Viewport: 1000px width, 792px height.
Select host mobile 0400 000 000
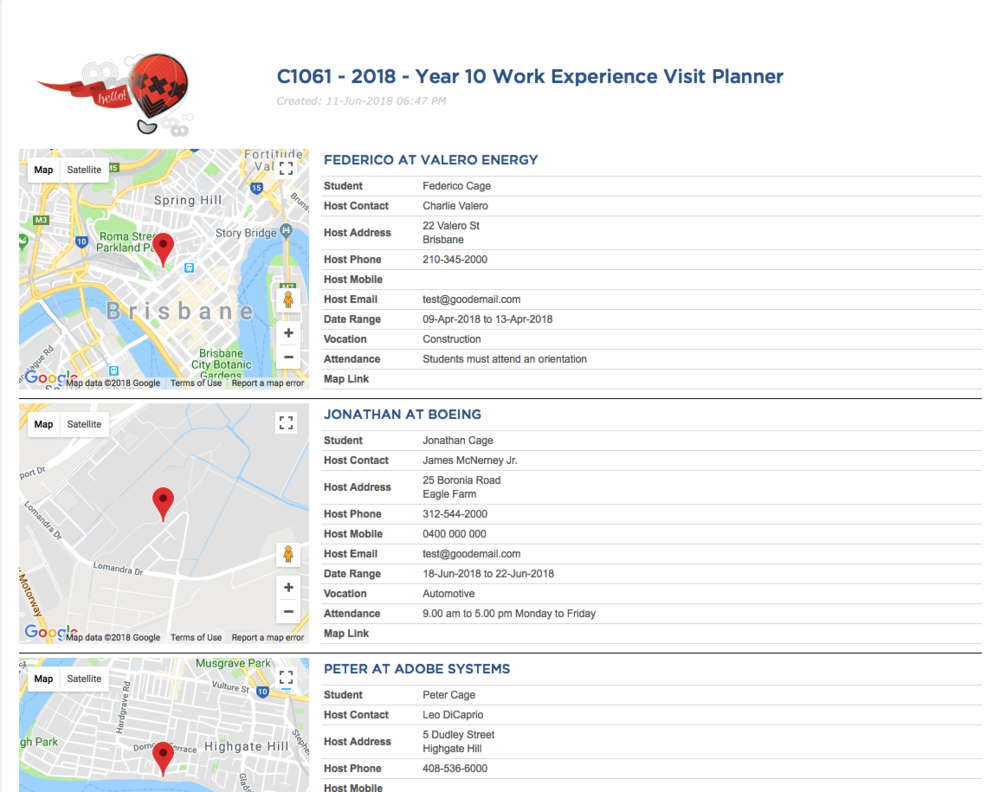pos(454,534)
